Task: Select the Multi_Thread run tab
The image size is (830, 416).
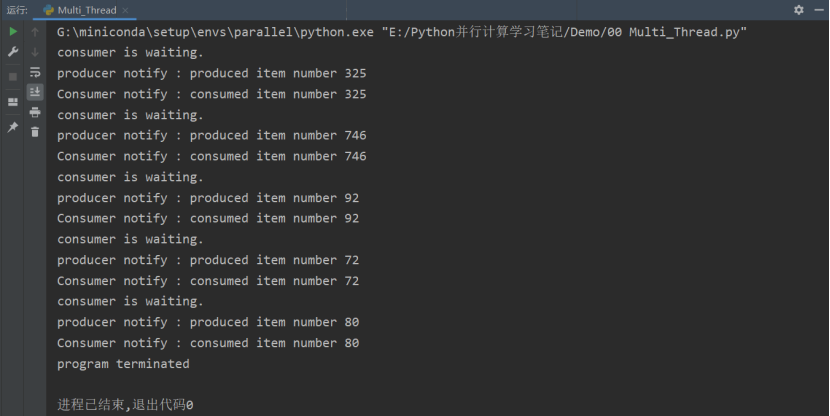Action: pos(80,10)
